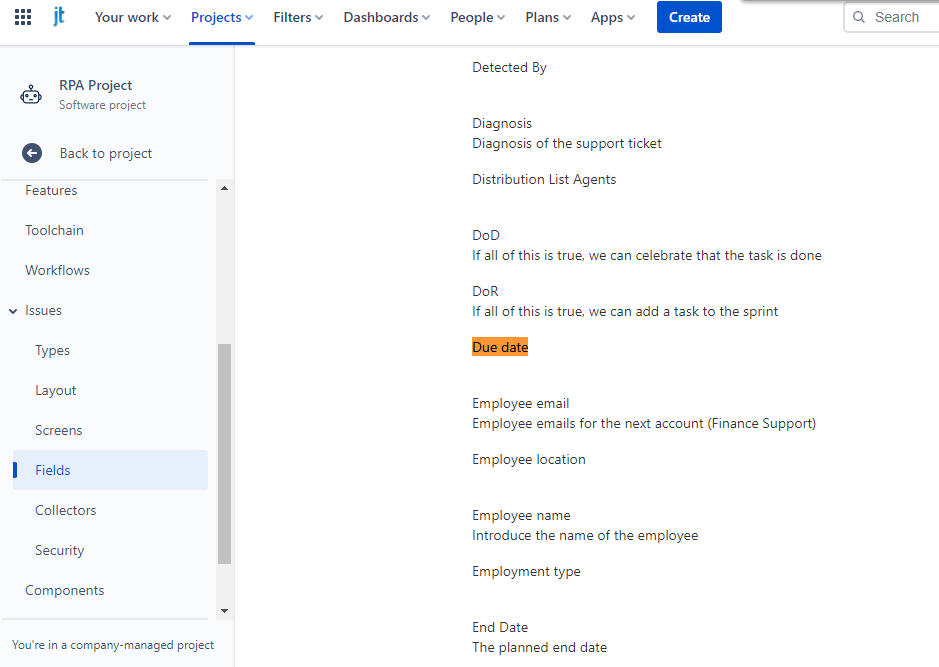Click the Create button
The width and height of the screenshot is (939, 667).
tap(689, 17)
